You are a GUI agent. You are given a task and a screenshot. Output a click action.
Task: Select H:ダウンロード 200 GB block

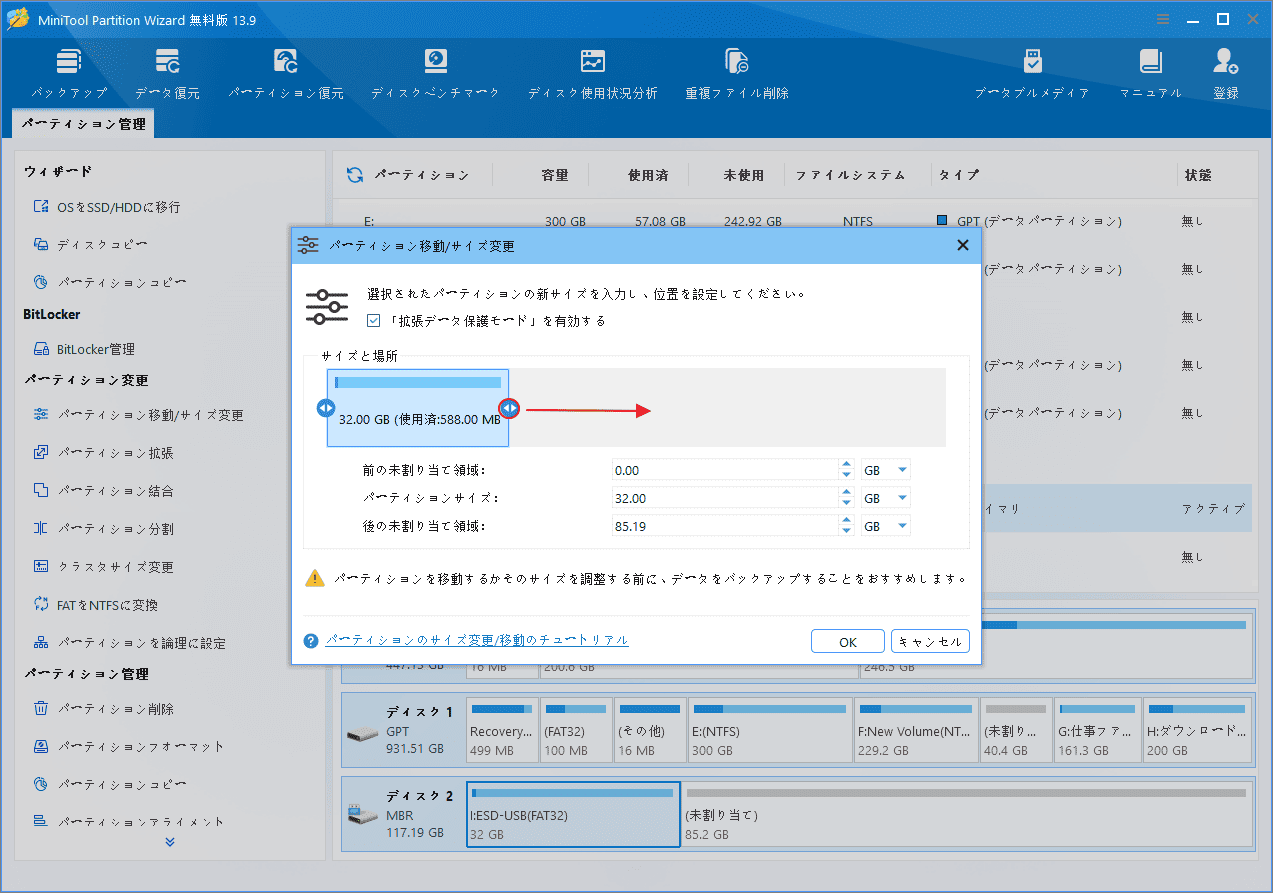[x=1197, y=732]
